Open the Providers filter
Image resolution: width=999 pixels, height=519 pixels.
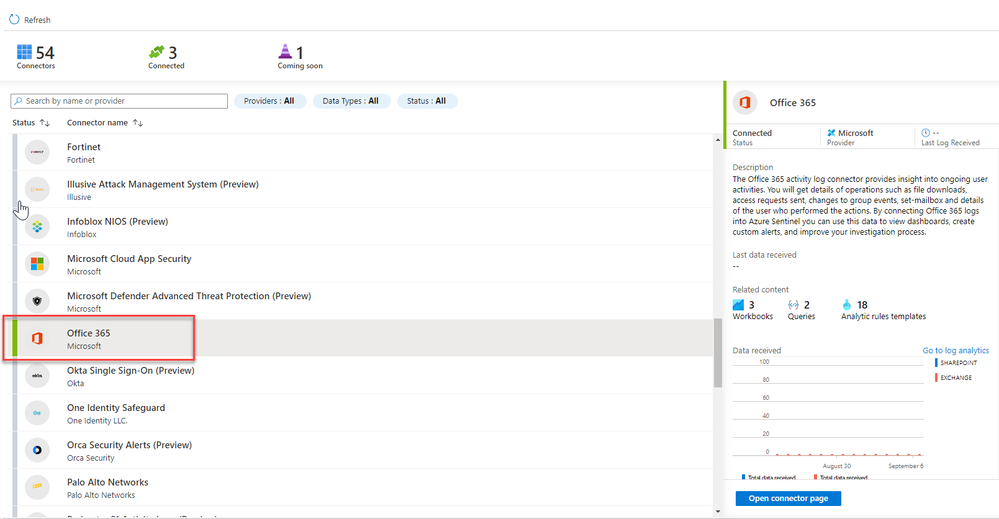[x=270, y=101]
